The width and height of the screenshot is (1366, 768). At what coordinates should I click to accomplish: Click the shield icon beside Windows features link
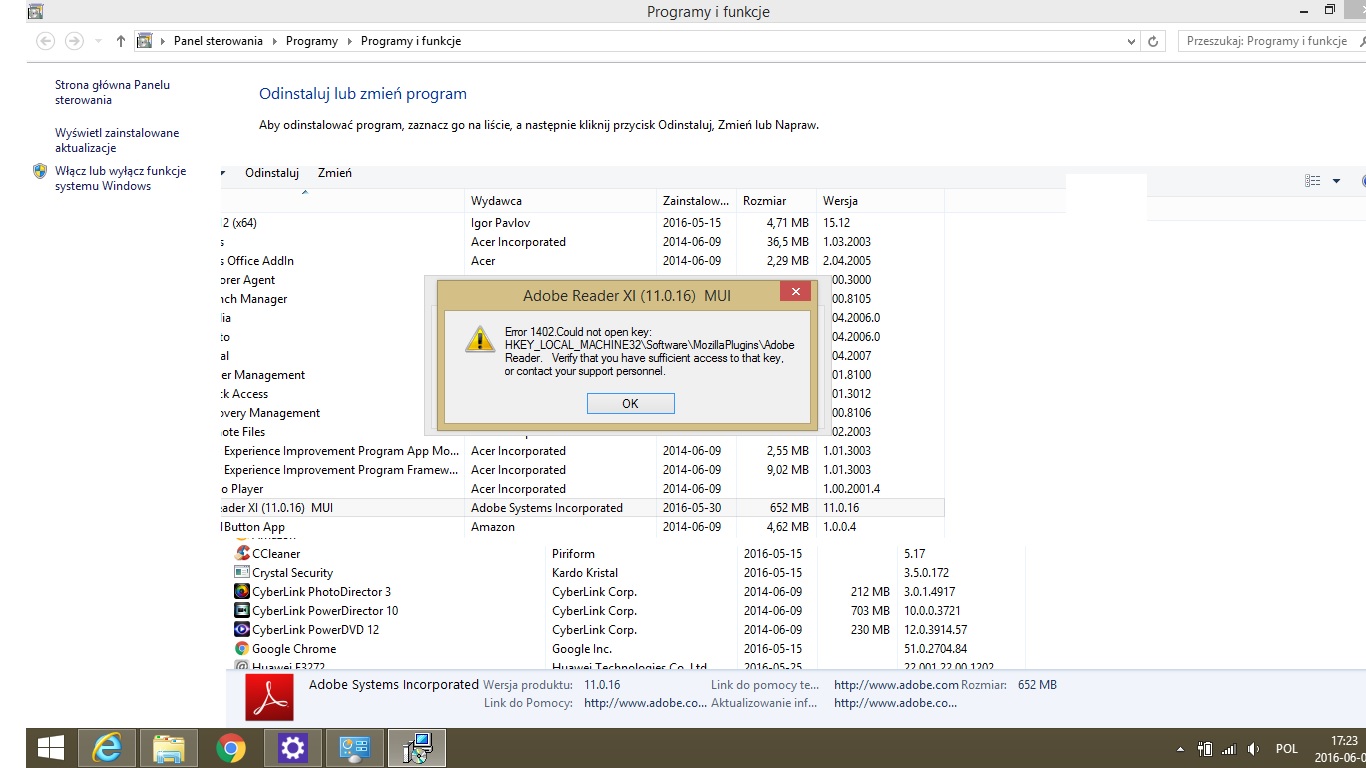(40, 171)
